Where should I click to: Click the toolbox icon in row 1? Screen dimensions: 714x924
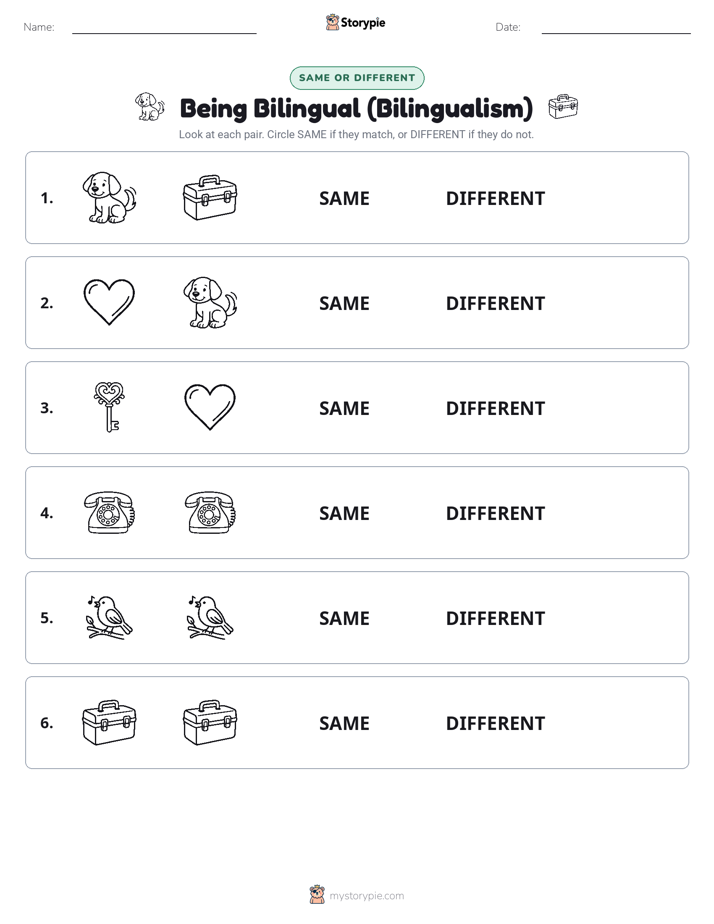tap(210, 197)
